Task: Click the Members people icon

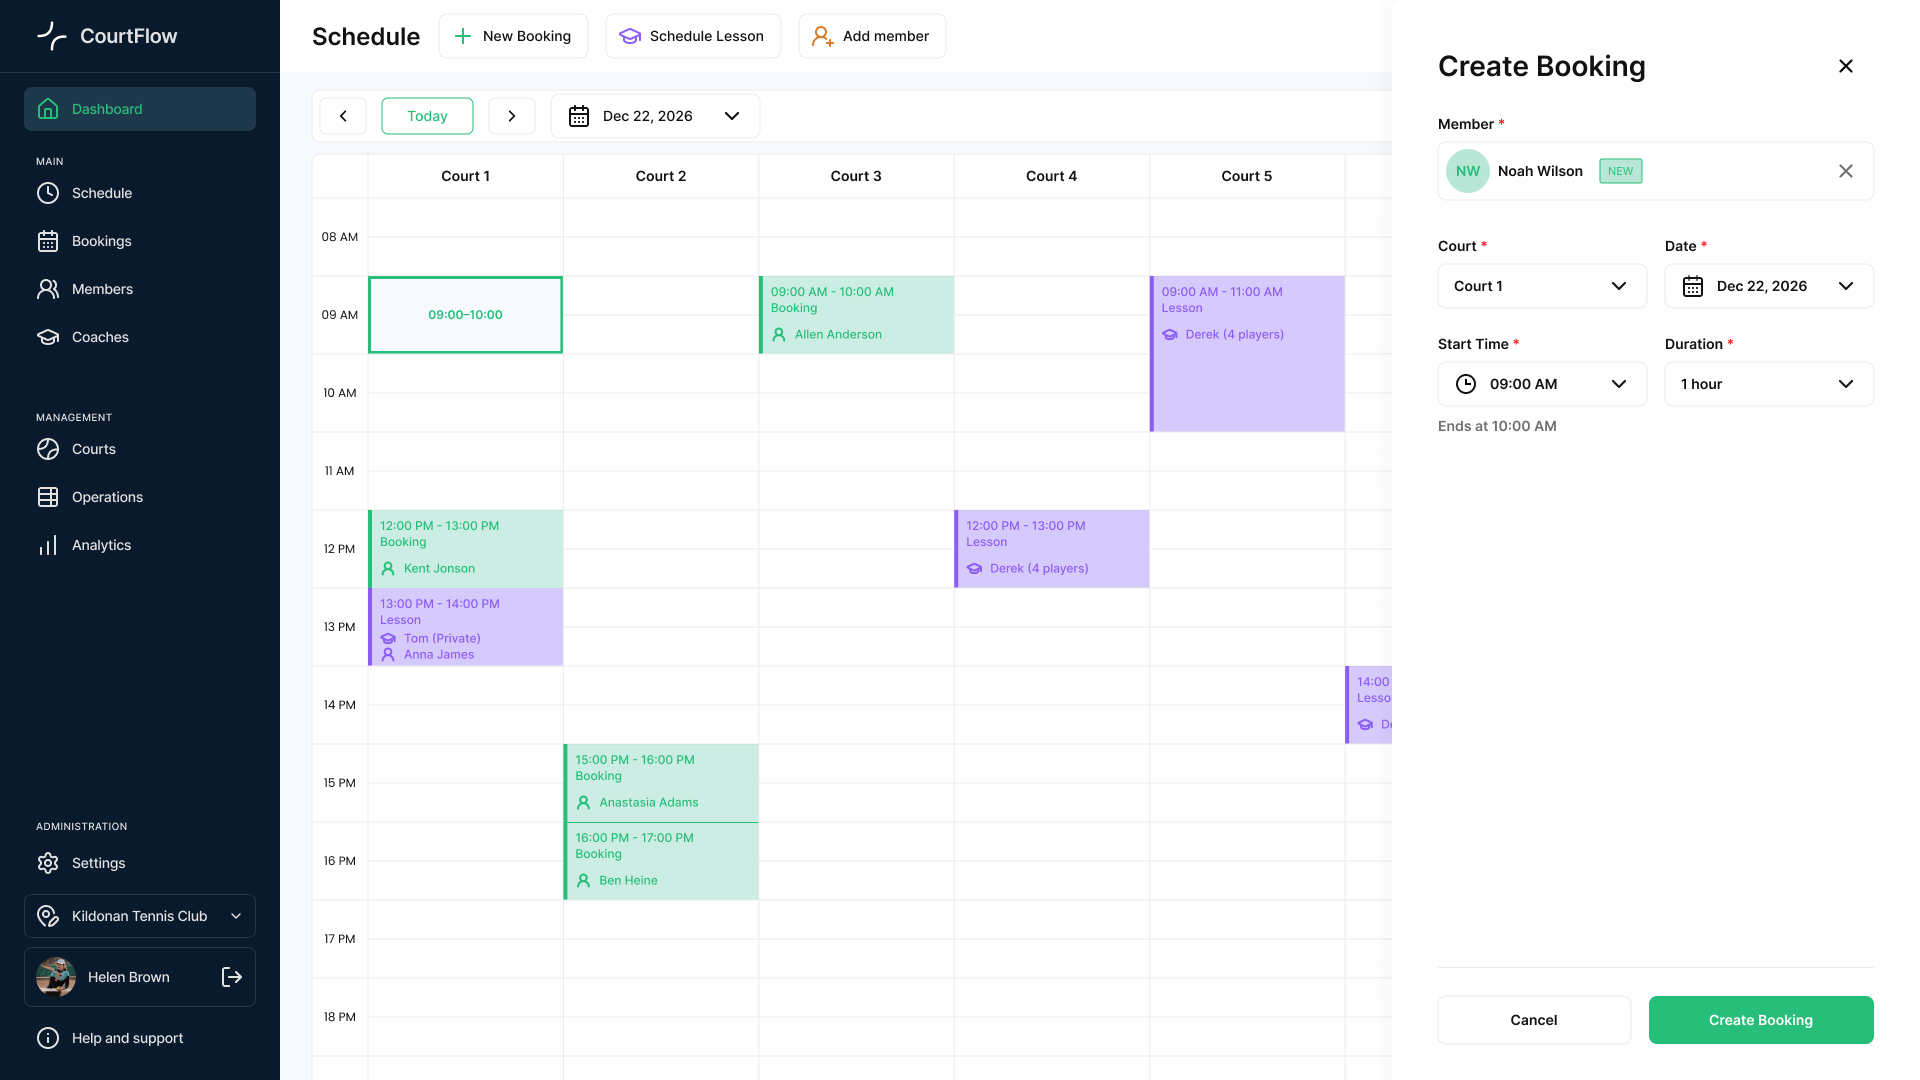Action: (48, 289)
